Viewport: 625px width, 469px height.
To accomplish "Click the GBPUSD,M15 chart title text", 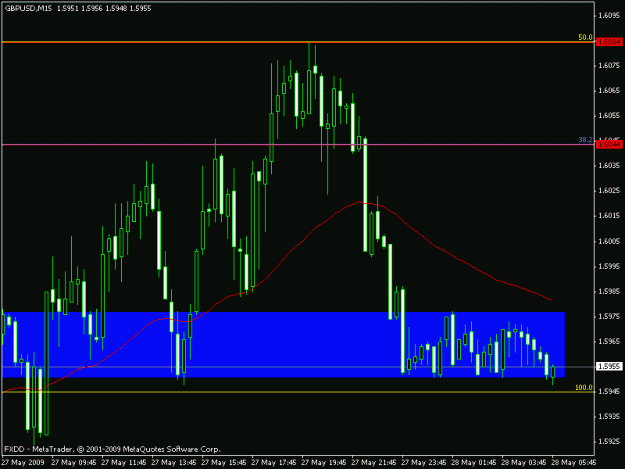I will click(x=28, y=8).
